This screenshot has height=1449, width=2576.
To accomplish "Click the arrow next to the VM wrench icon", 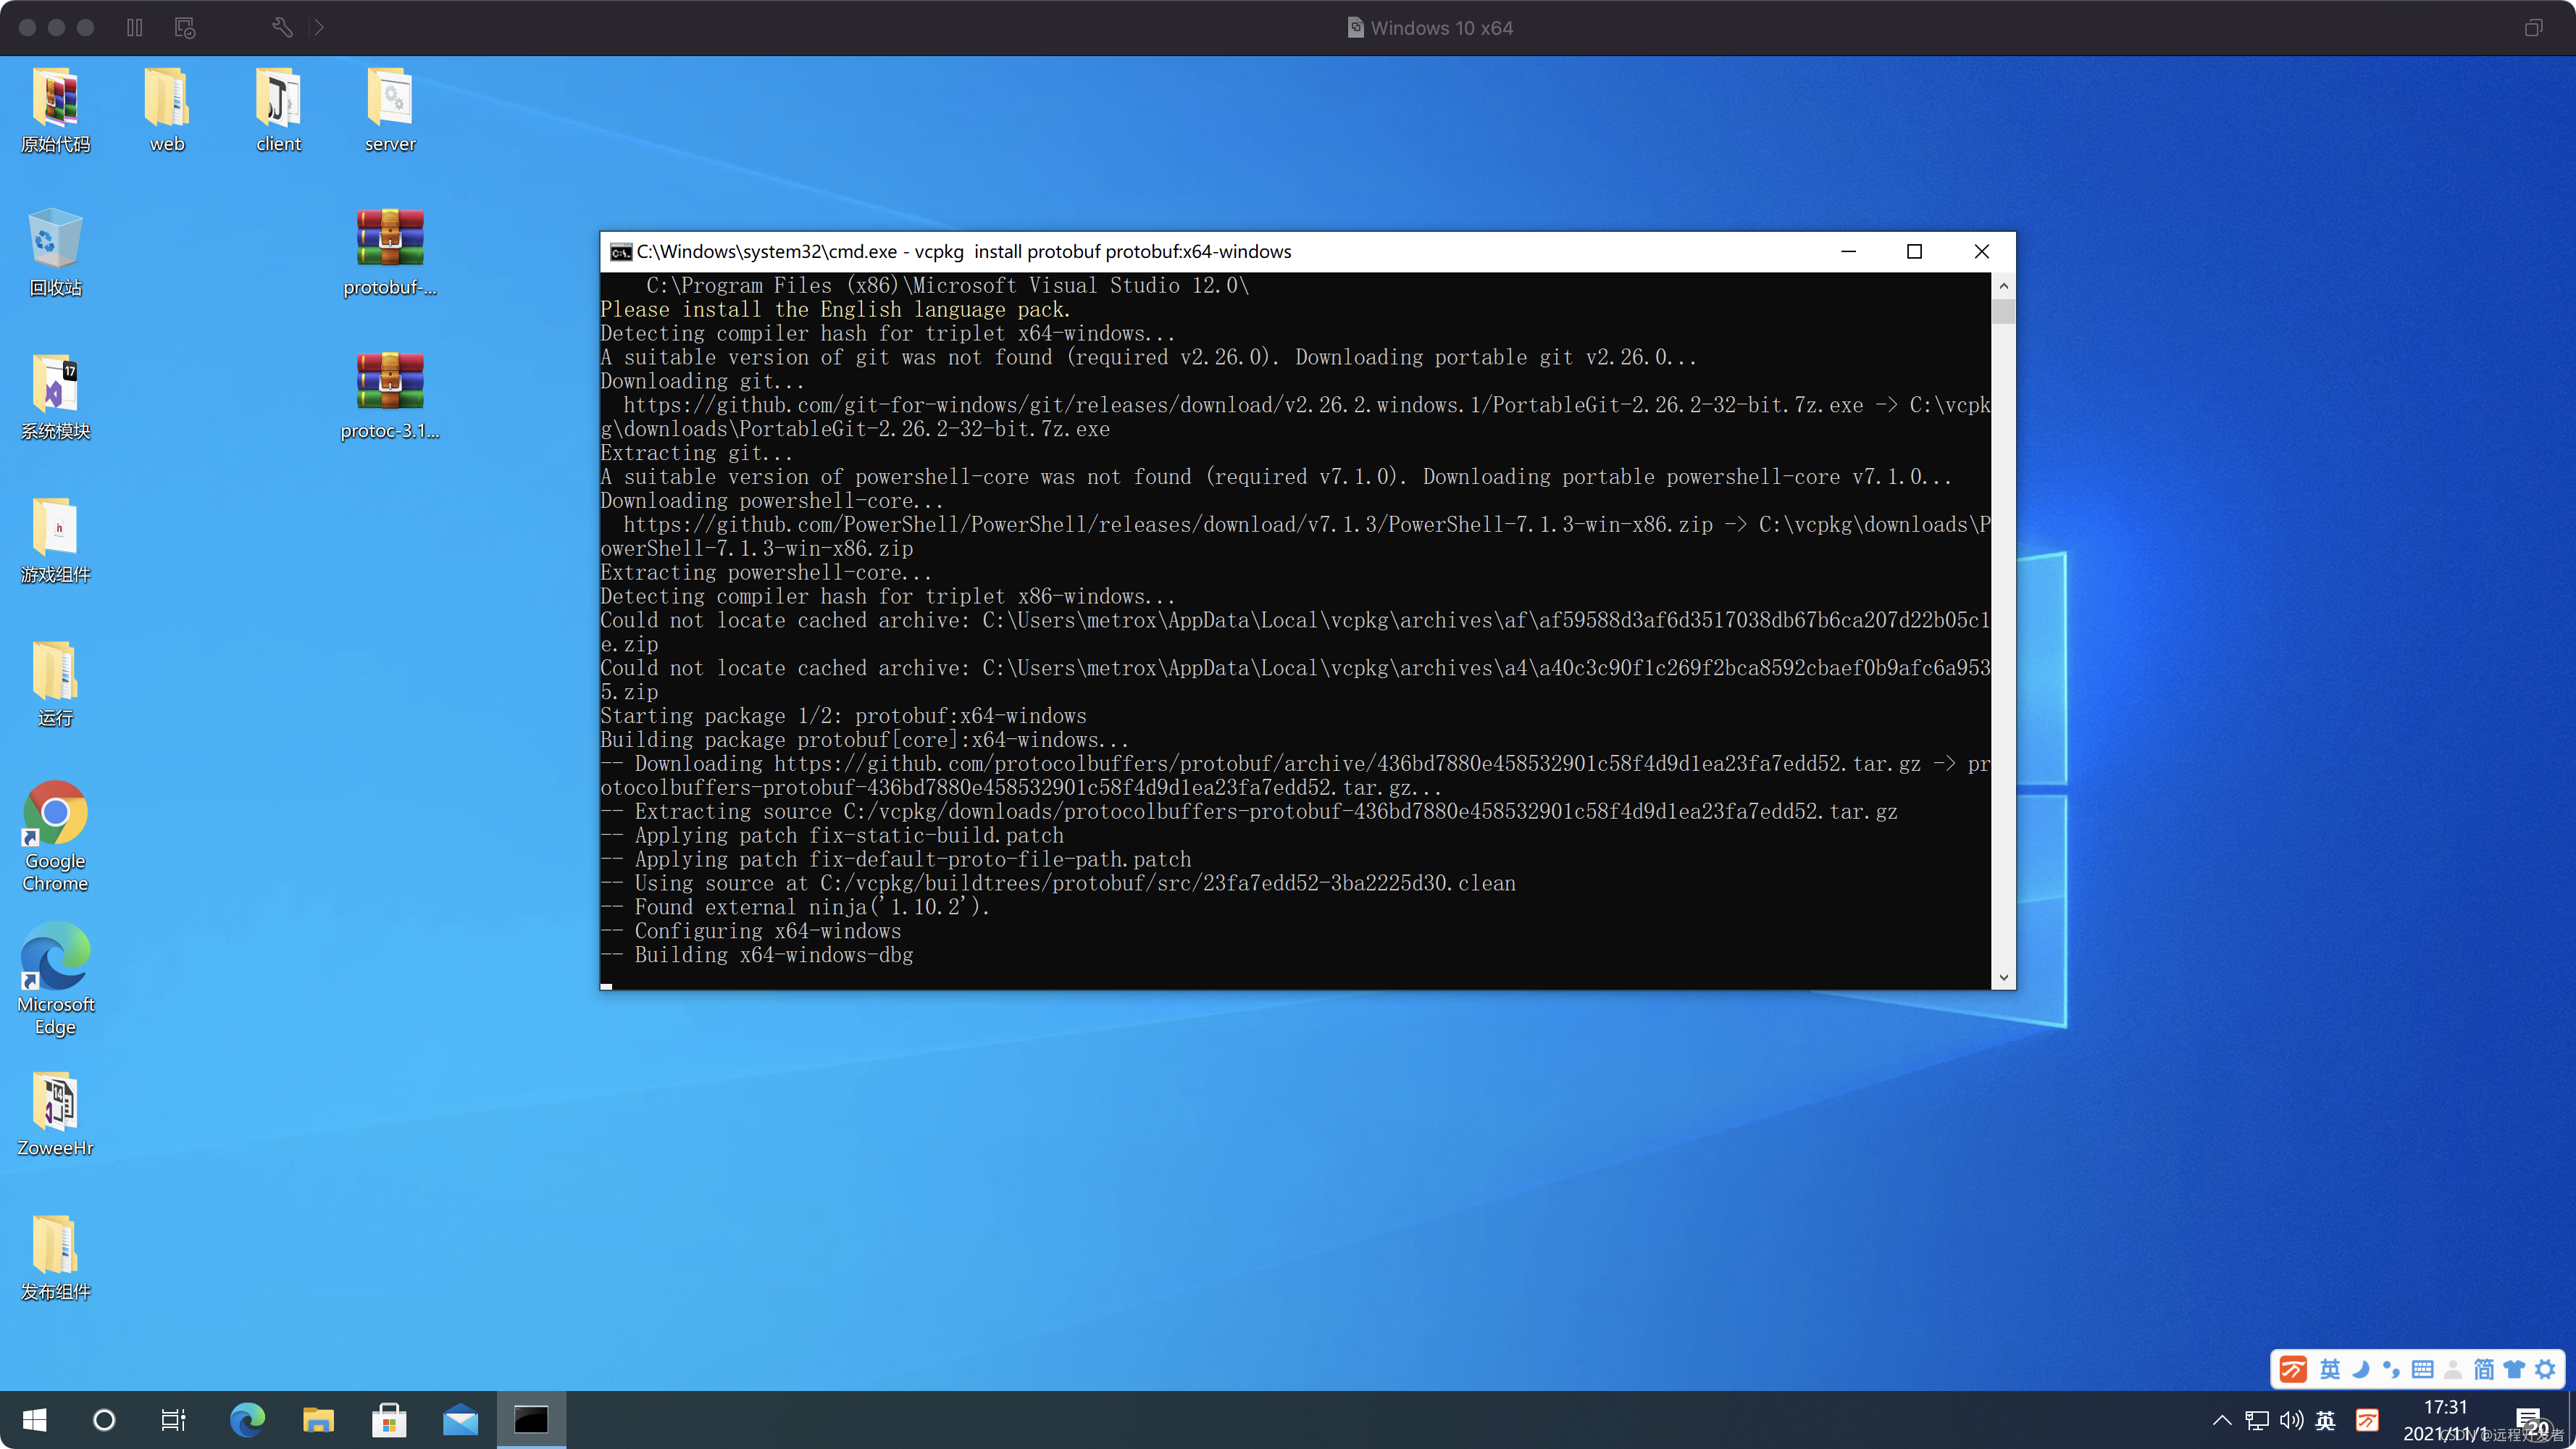I will [x=318, y=28].
